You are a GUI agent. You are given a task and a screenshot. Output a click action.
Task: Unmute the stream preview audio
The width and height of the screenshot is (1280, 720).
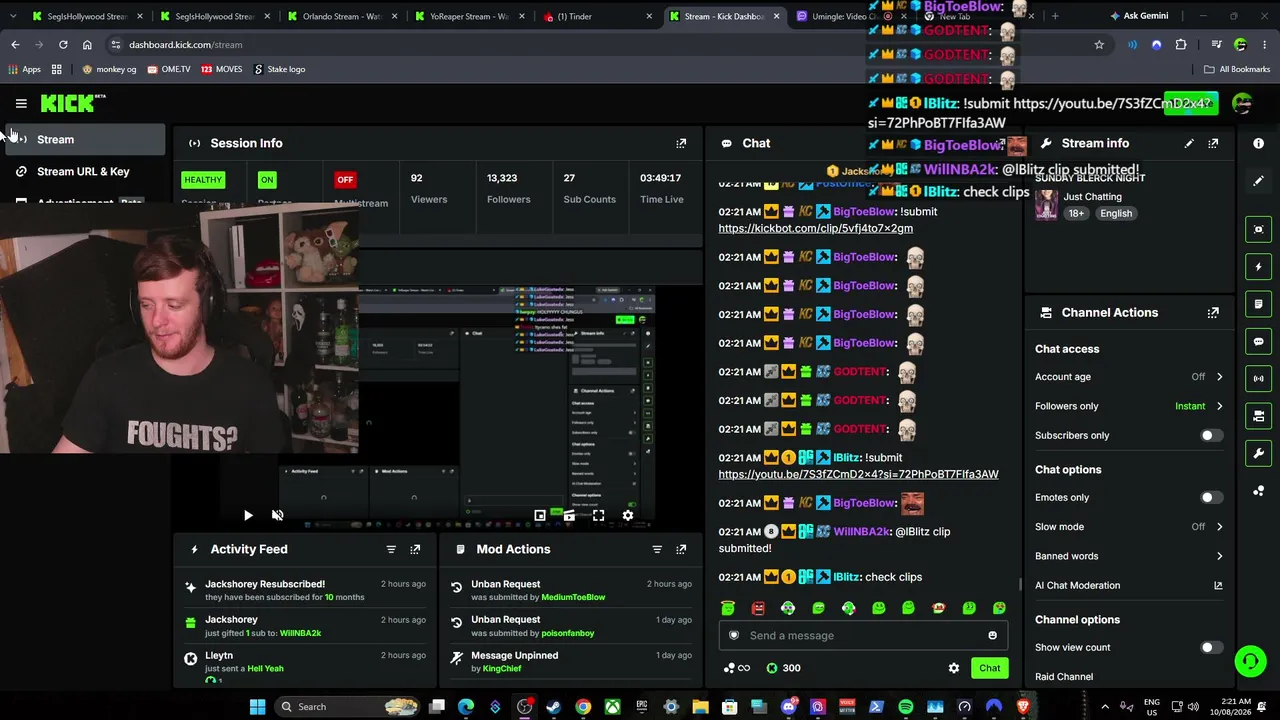tap(278, 516)
